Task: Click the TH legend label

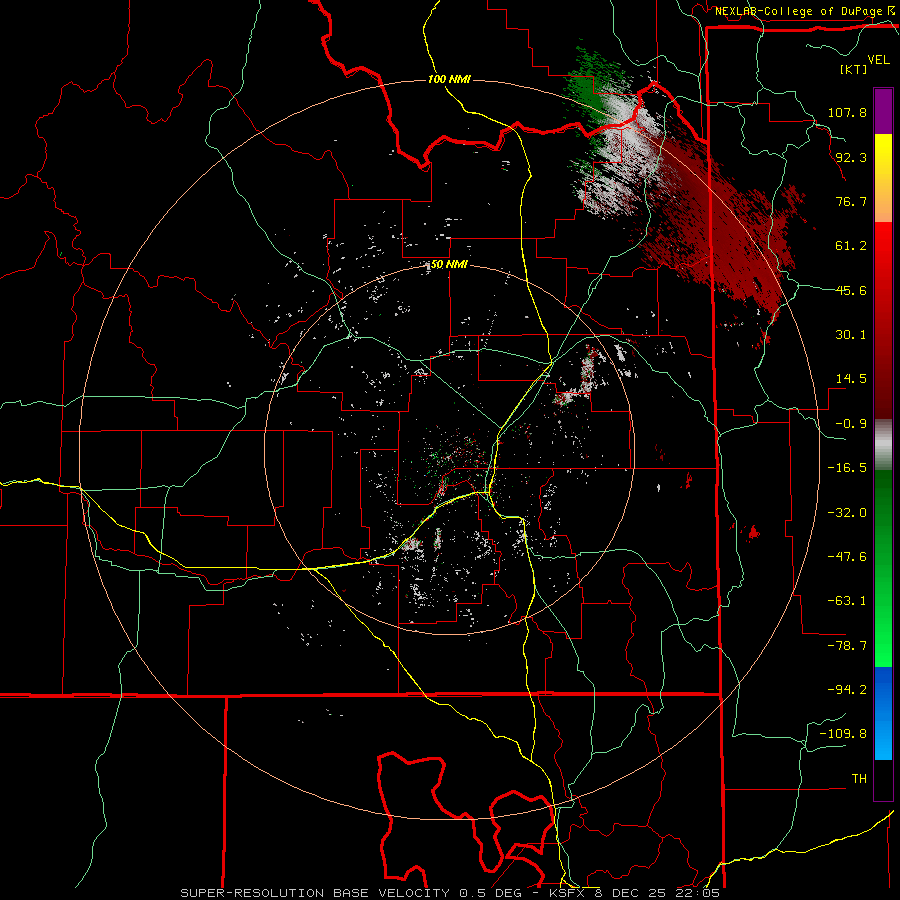Action: tap(859, 779)
